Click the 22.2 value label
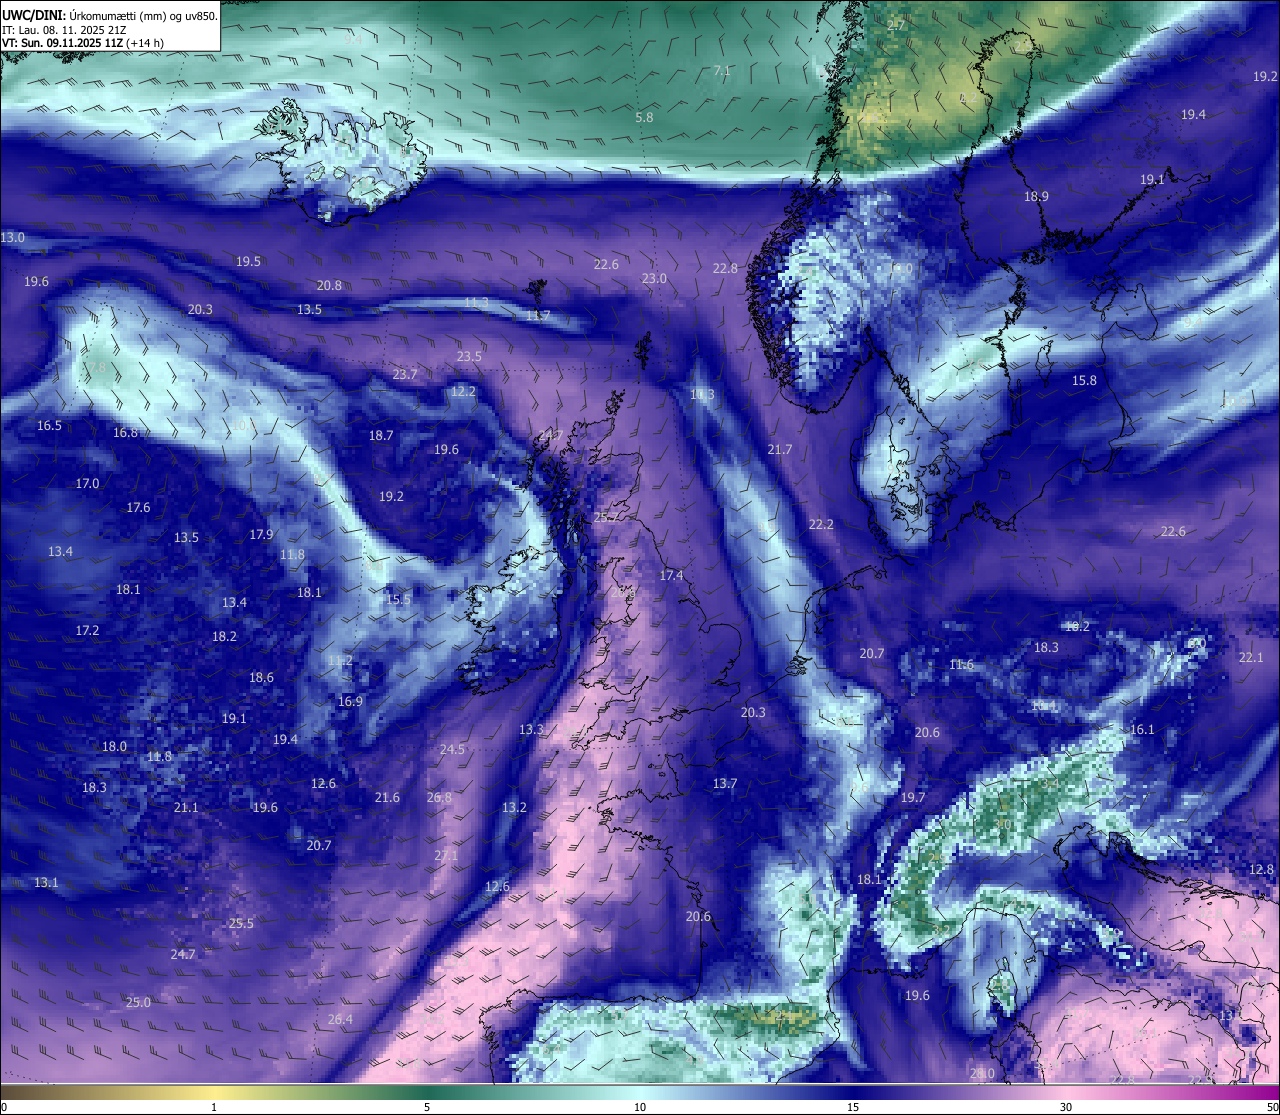This screenshot has width=1280, height=1115. tap(821, 524)
